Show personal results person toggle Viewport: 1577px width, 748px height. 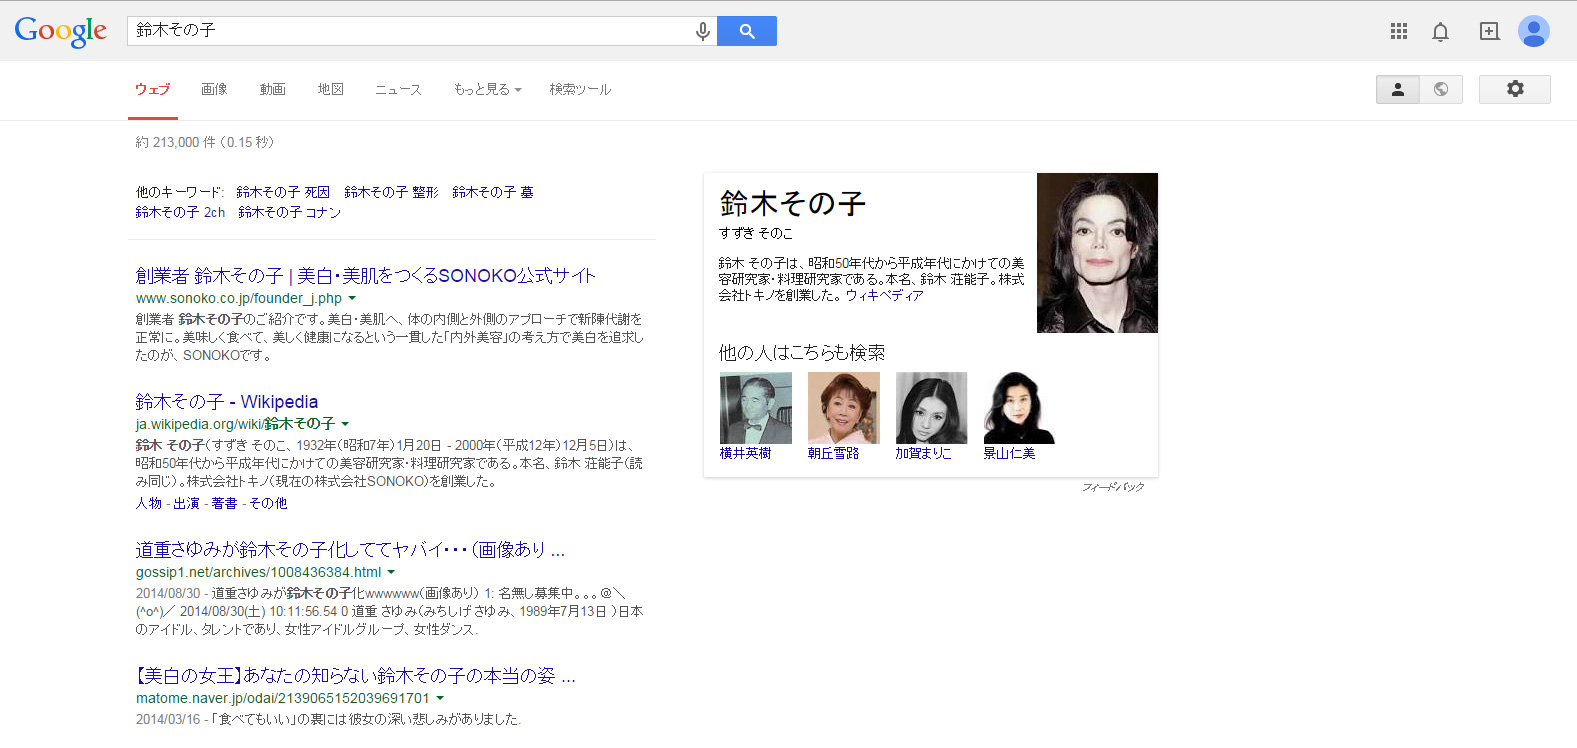coord(1398,89)
